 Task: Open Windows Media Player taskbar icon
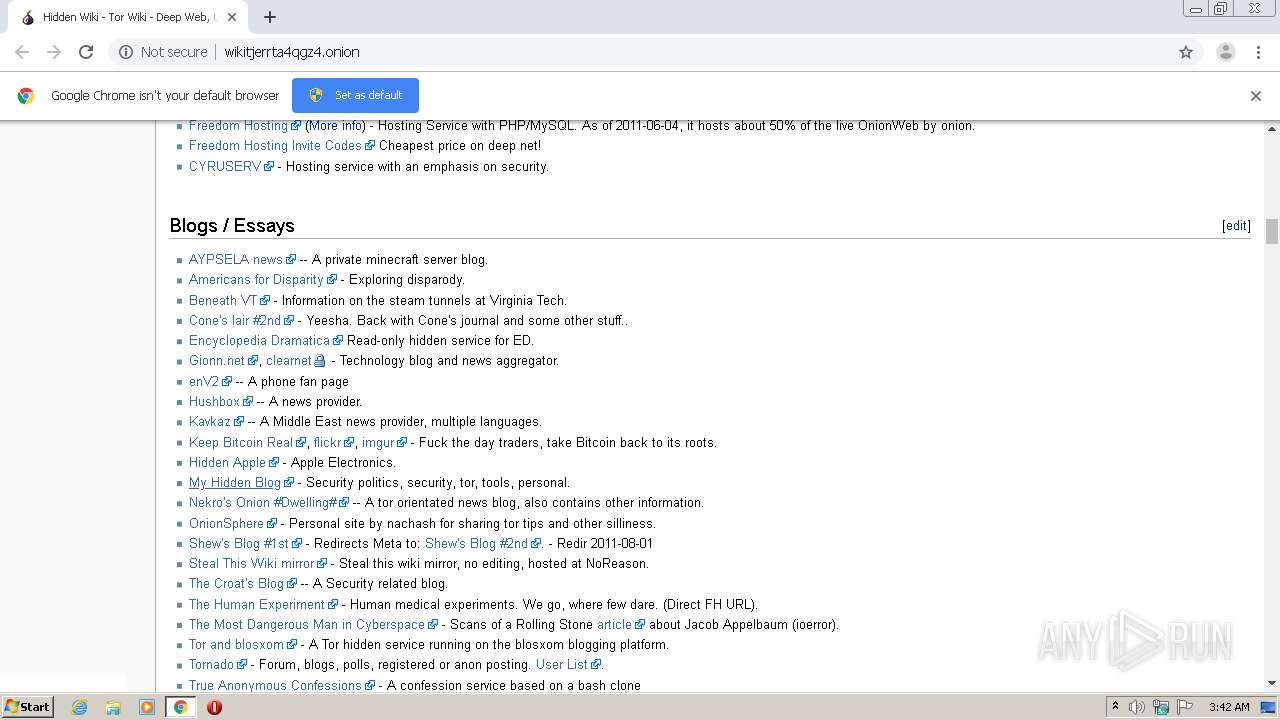coord(147,707)
